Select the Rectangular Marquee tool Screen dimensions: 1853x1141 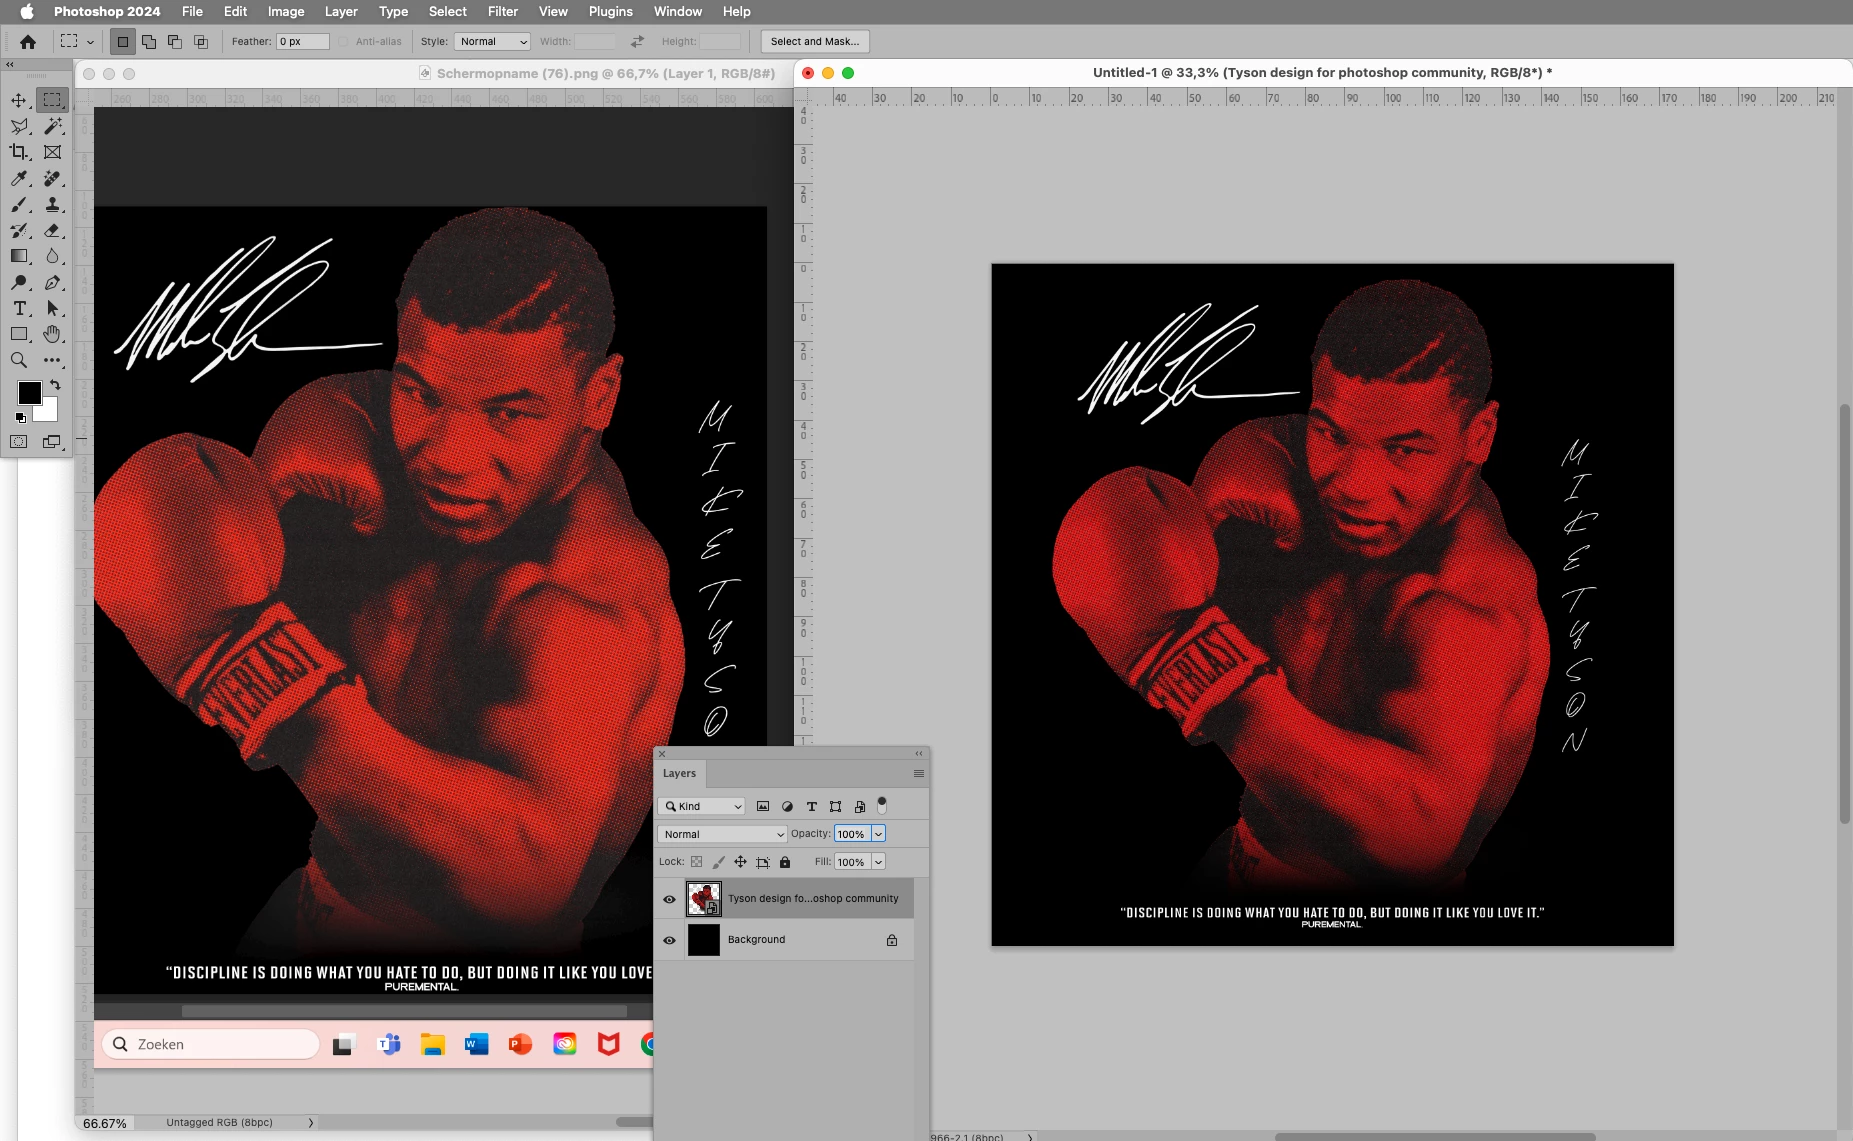(52, 100)
